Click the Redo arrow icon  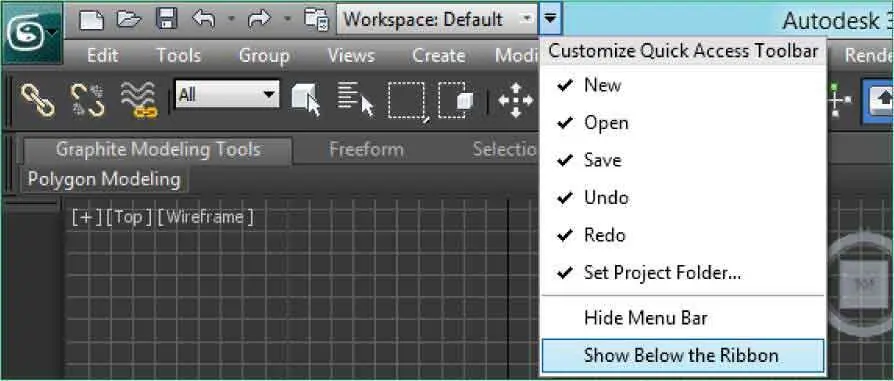click(259, 20)
